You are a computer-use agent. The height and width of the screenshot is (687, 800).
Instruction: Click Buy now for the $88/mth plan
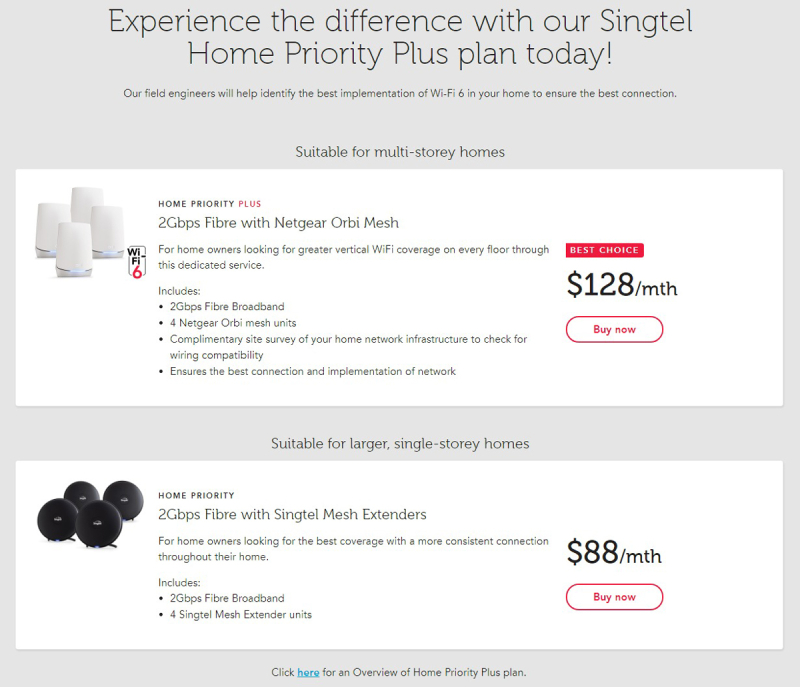tap(614, 597)
